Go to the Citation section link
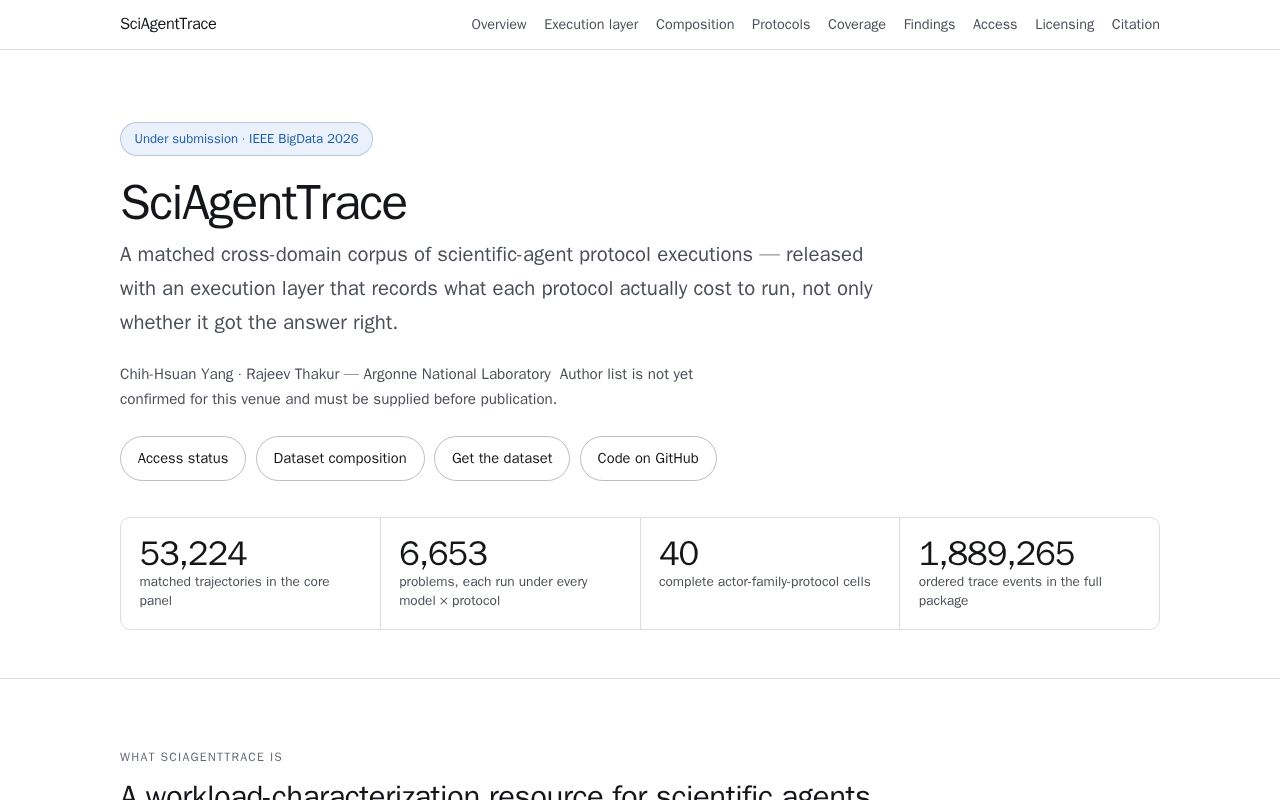 (x=1136, y=24)
